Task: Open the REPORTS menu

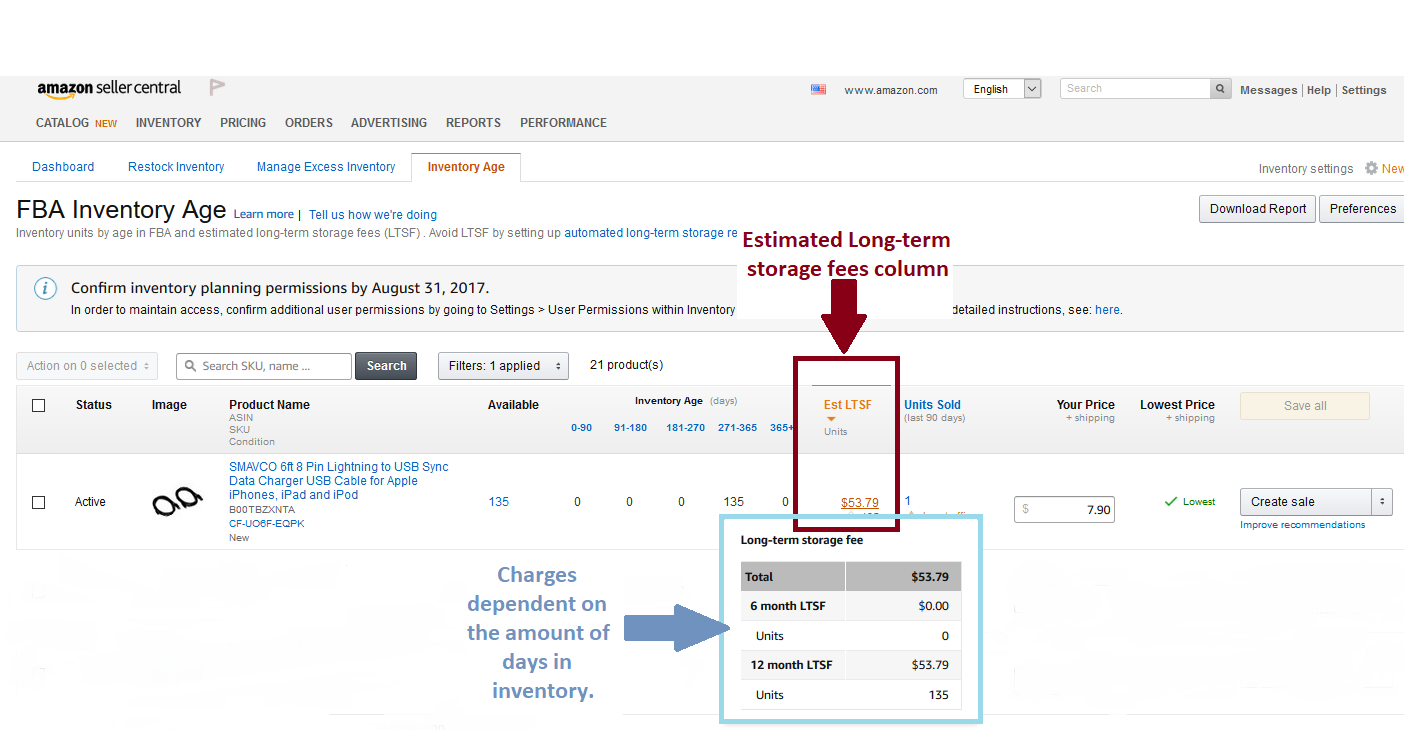Action: pos(473,123)
